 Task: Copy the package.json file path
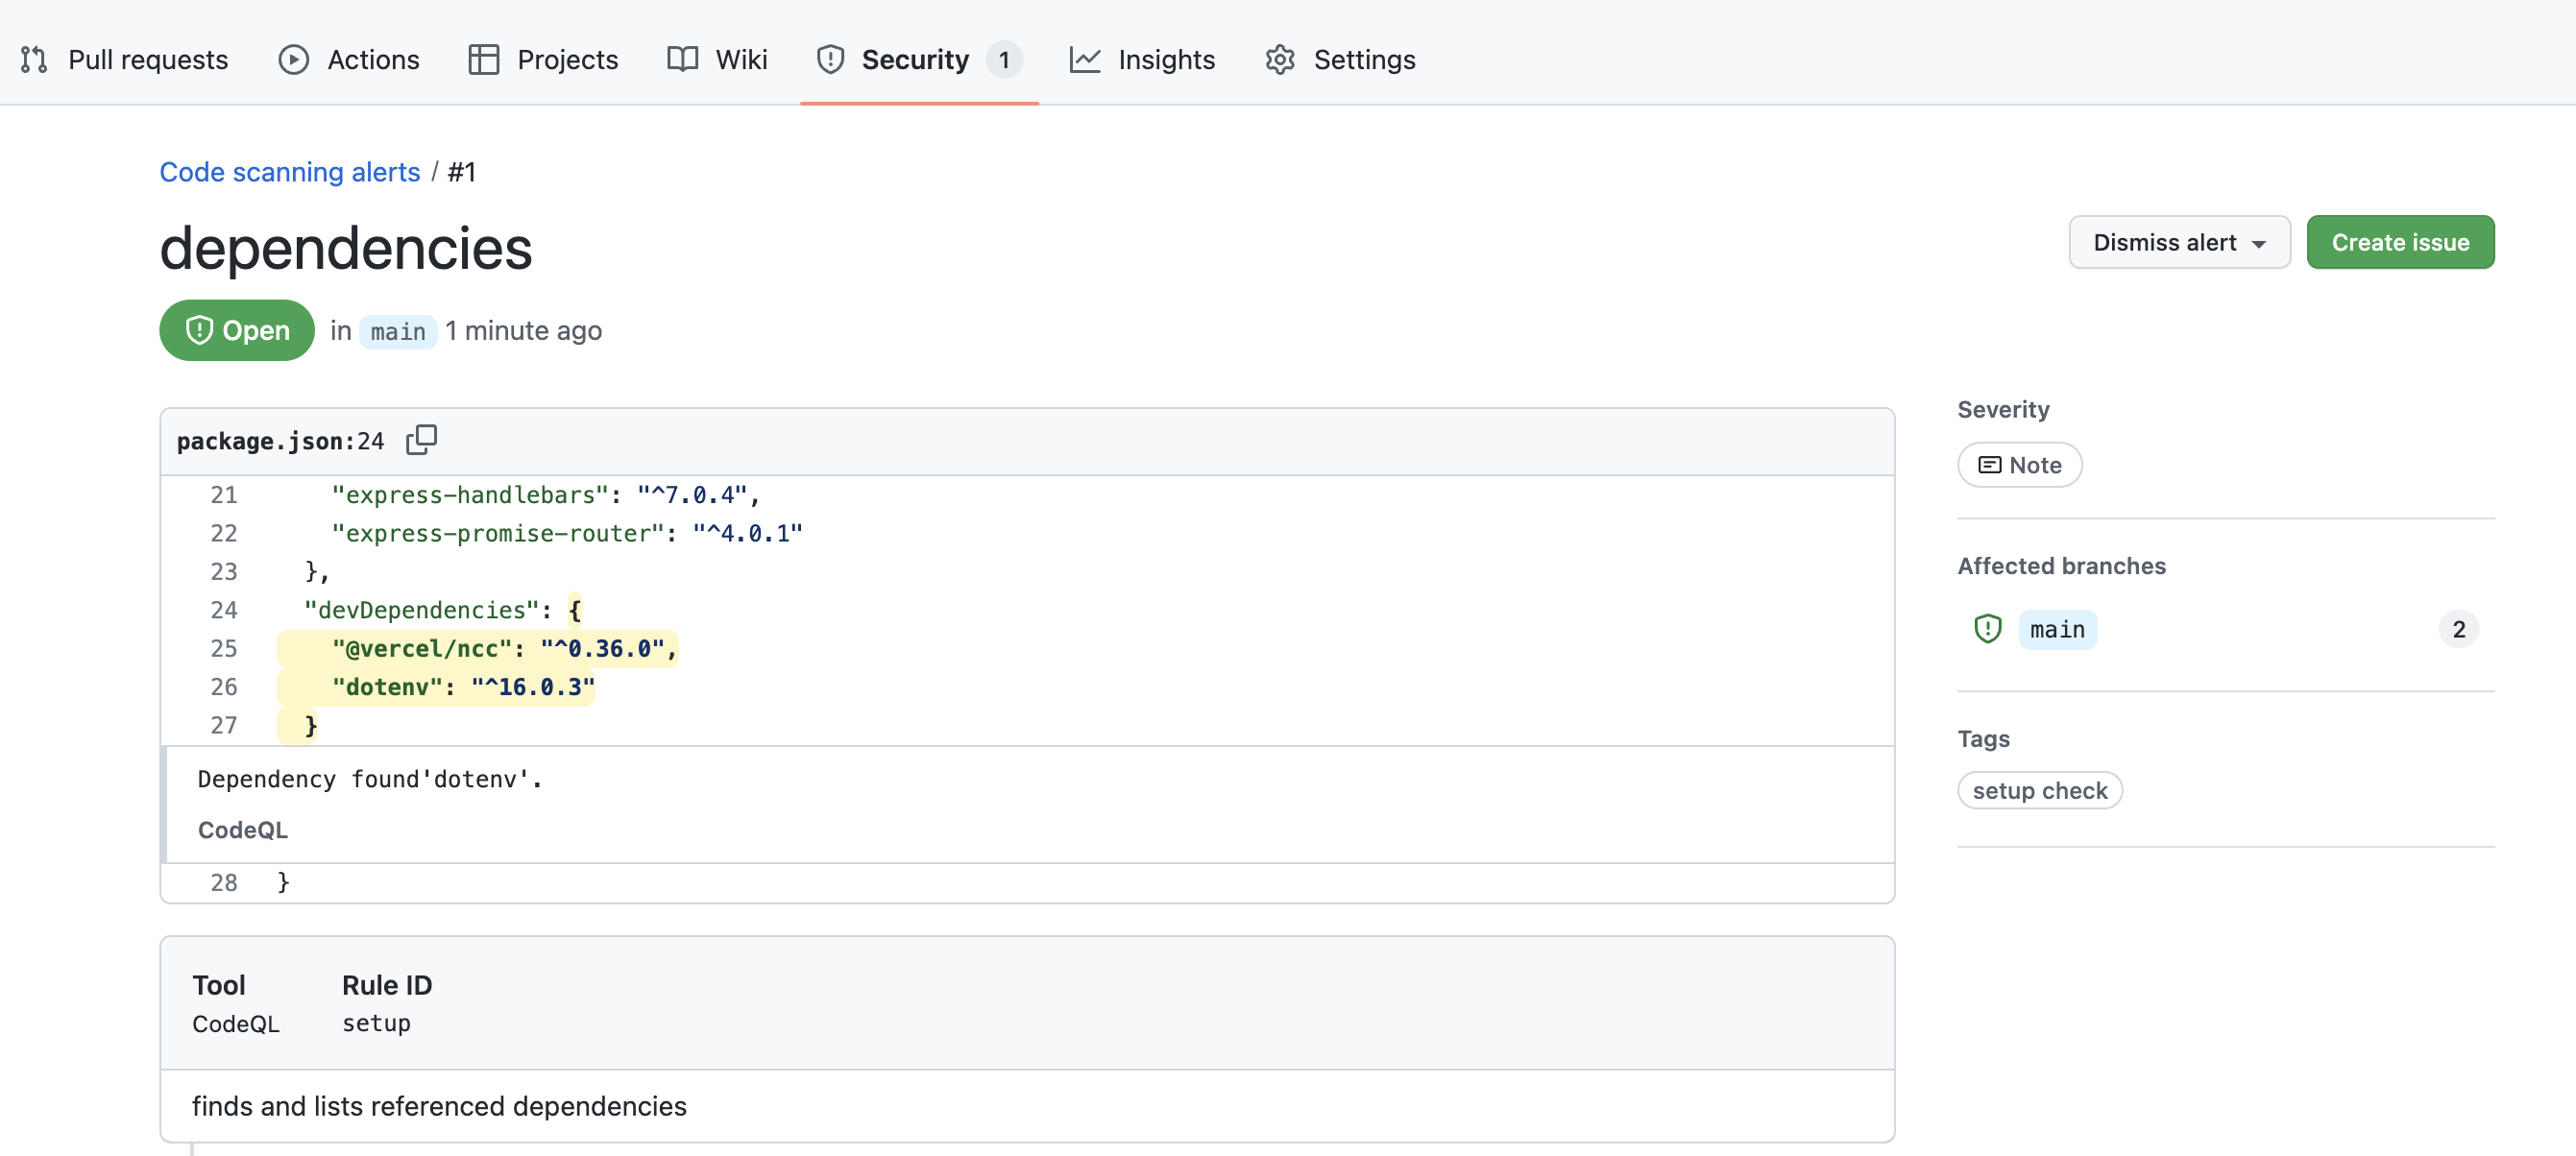point(421,440)
